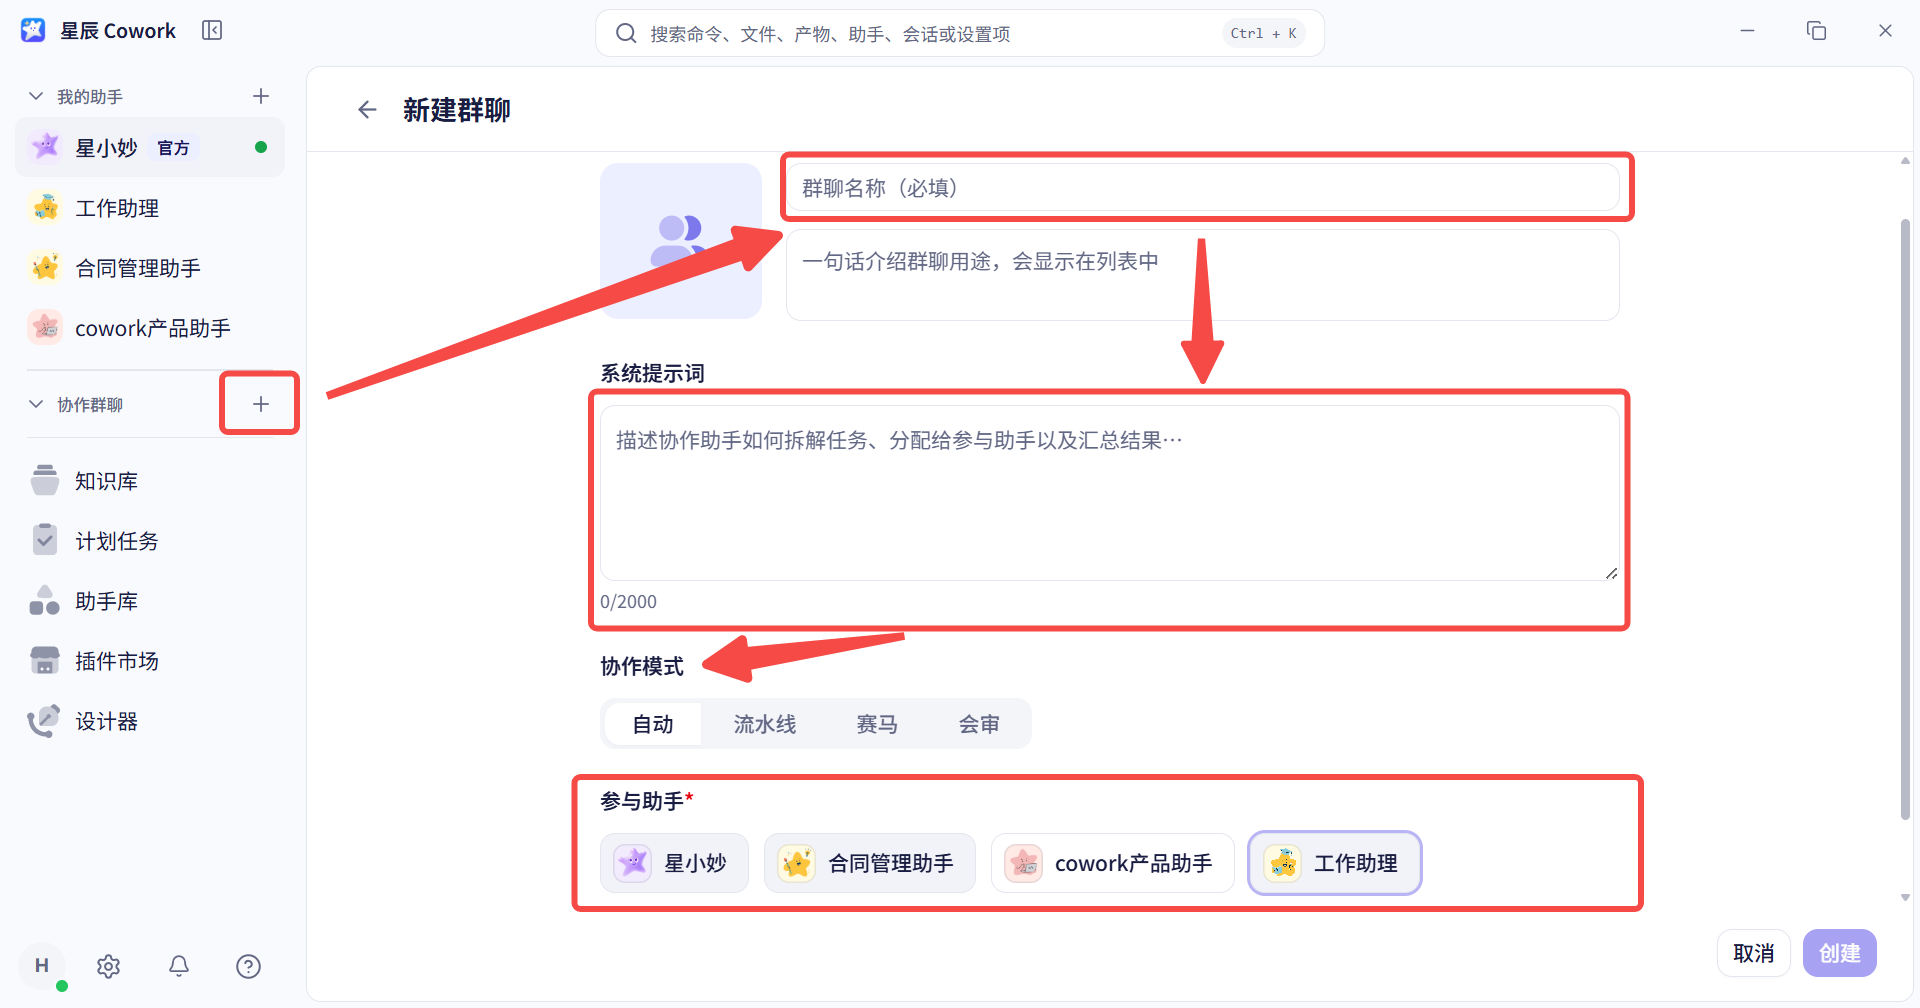1920x1008 pixels.
Task: Switch collaboration mode to 自动
Action: (x=653, y=724)
